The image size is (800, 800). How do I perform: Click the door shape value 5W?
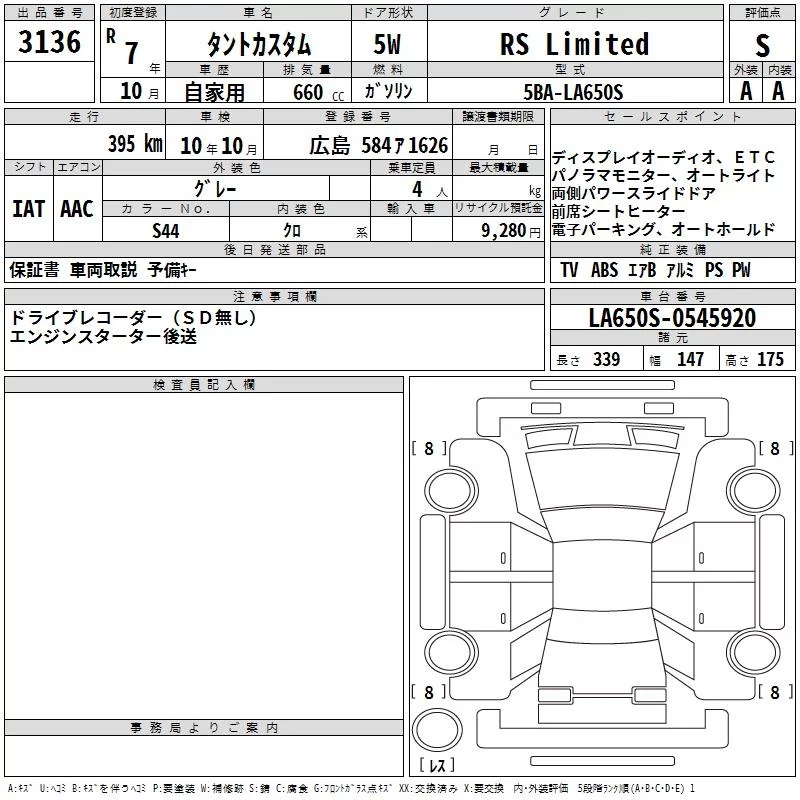387,44
